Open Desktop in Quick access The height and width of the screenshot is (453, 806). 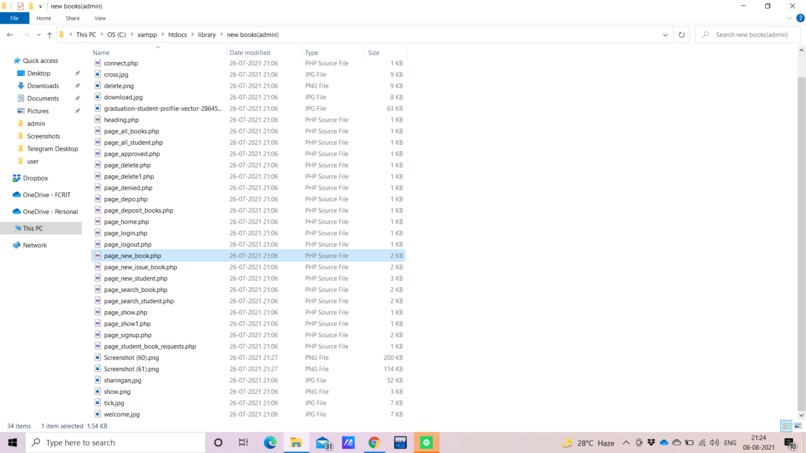tap(39, 73)
